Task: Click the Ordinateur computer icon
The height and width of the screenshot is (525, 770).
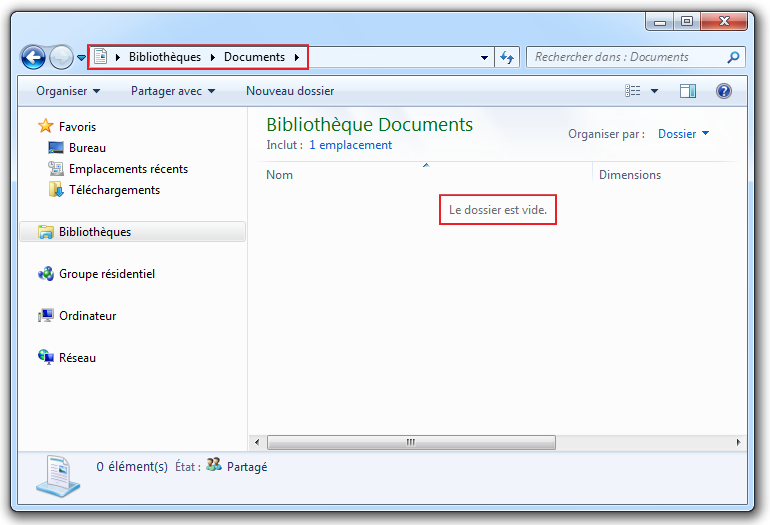Action: [x=46, y=315]
